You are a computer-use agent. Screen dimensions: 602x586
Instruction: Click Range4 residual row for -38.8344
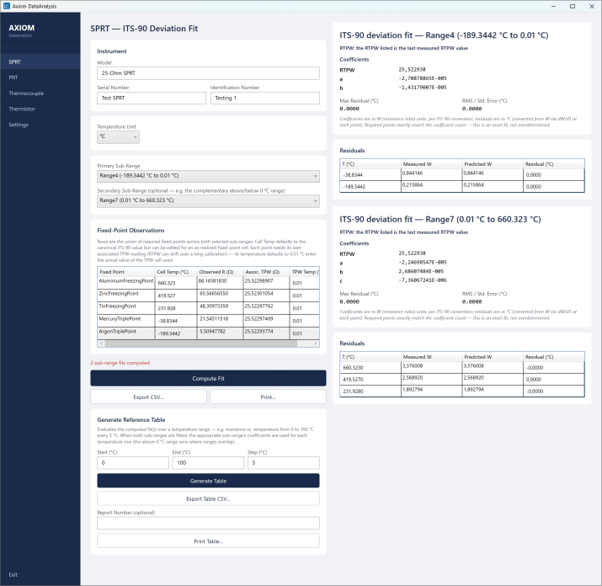click(x=462, y=174)
